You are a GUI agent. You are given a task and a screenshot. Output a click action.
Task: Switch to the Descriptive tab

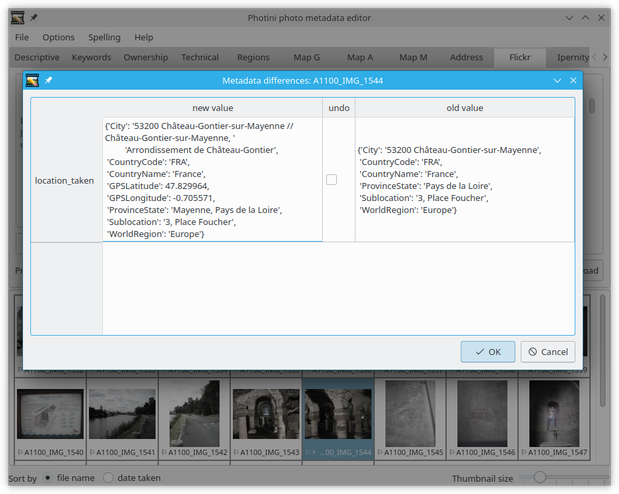point(37,58)
